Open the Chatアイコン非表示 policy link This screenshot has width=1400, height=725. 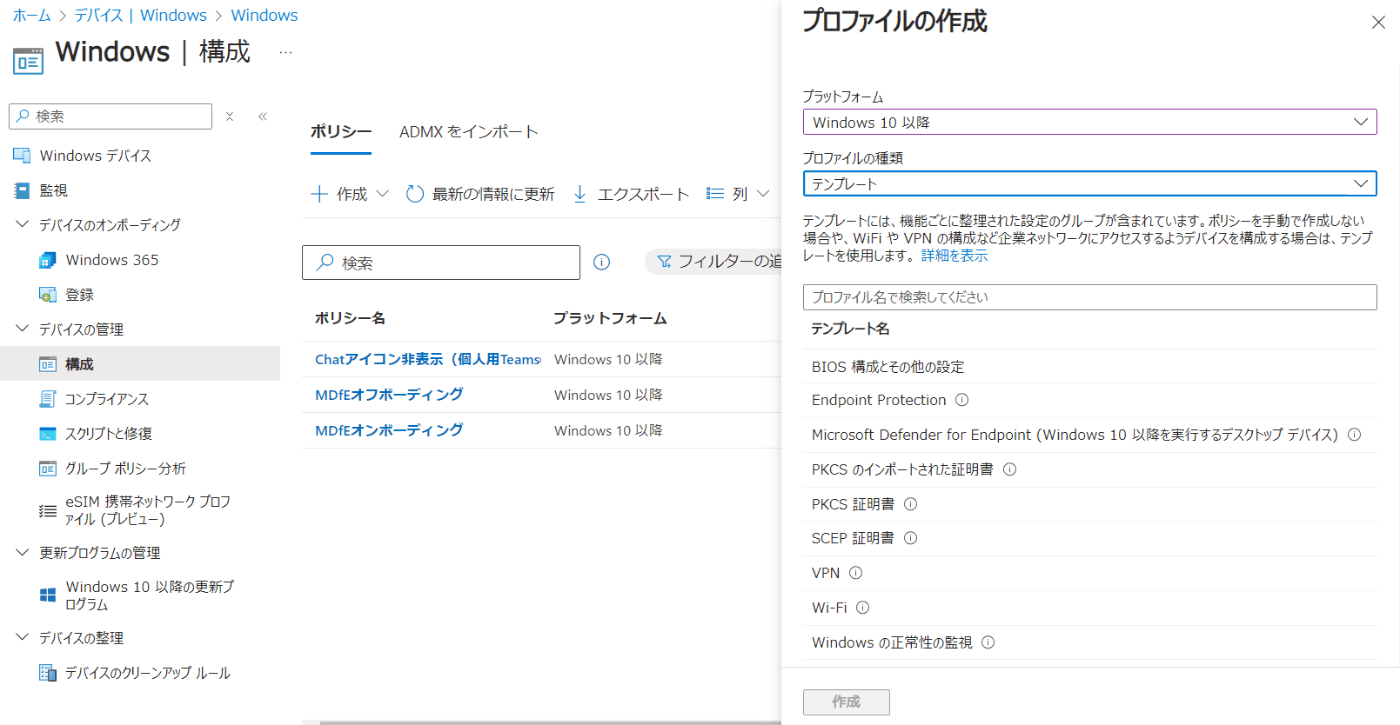click(x=428, y=359)
